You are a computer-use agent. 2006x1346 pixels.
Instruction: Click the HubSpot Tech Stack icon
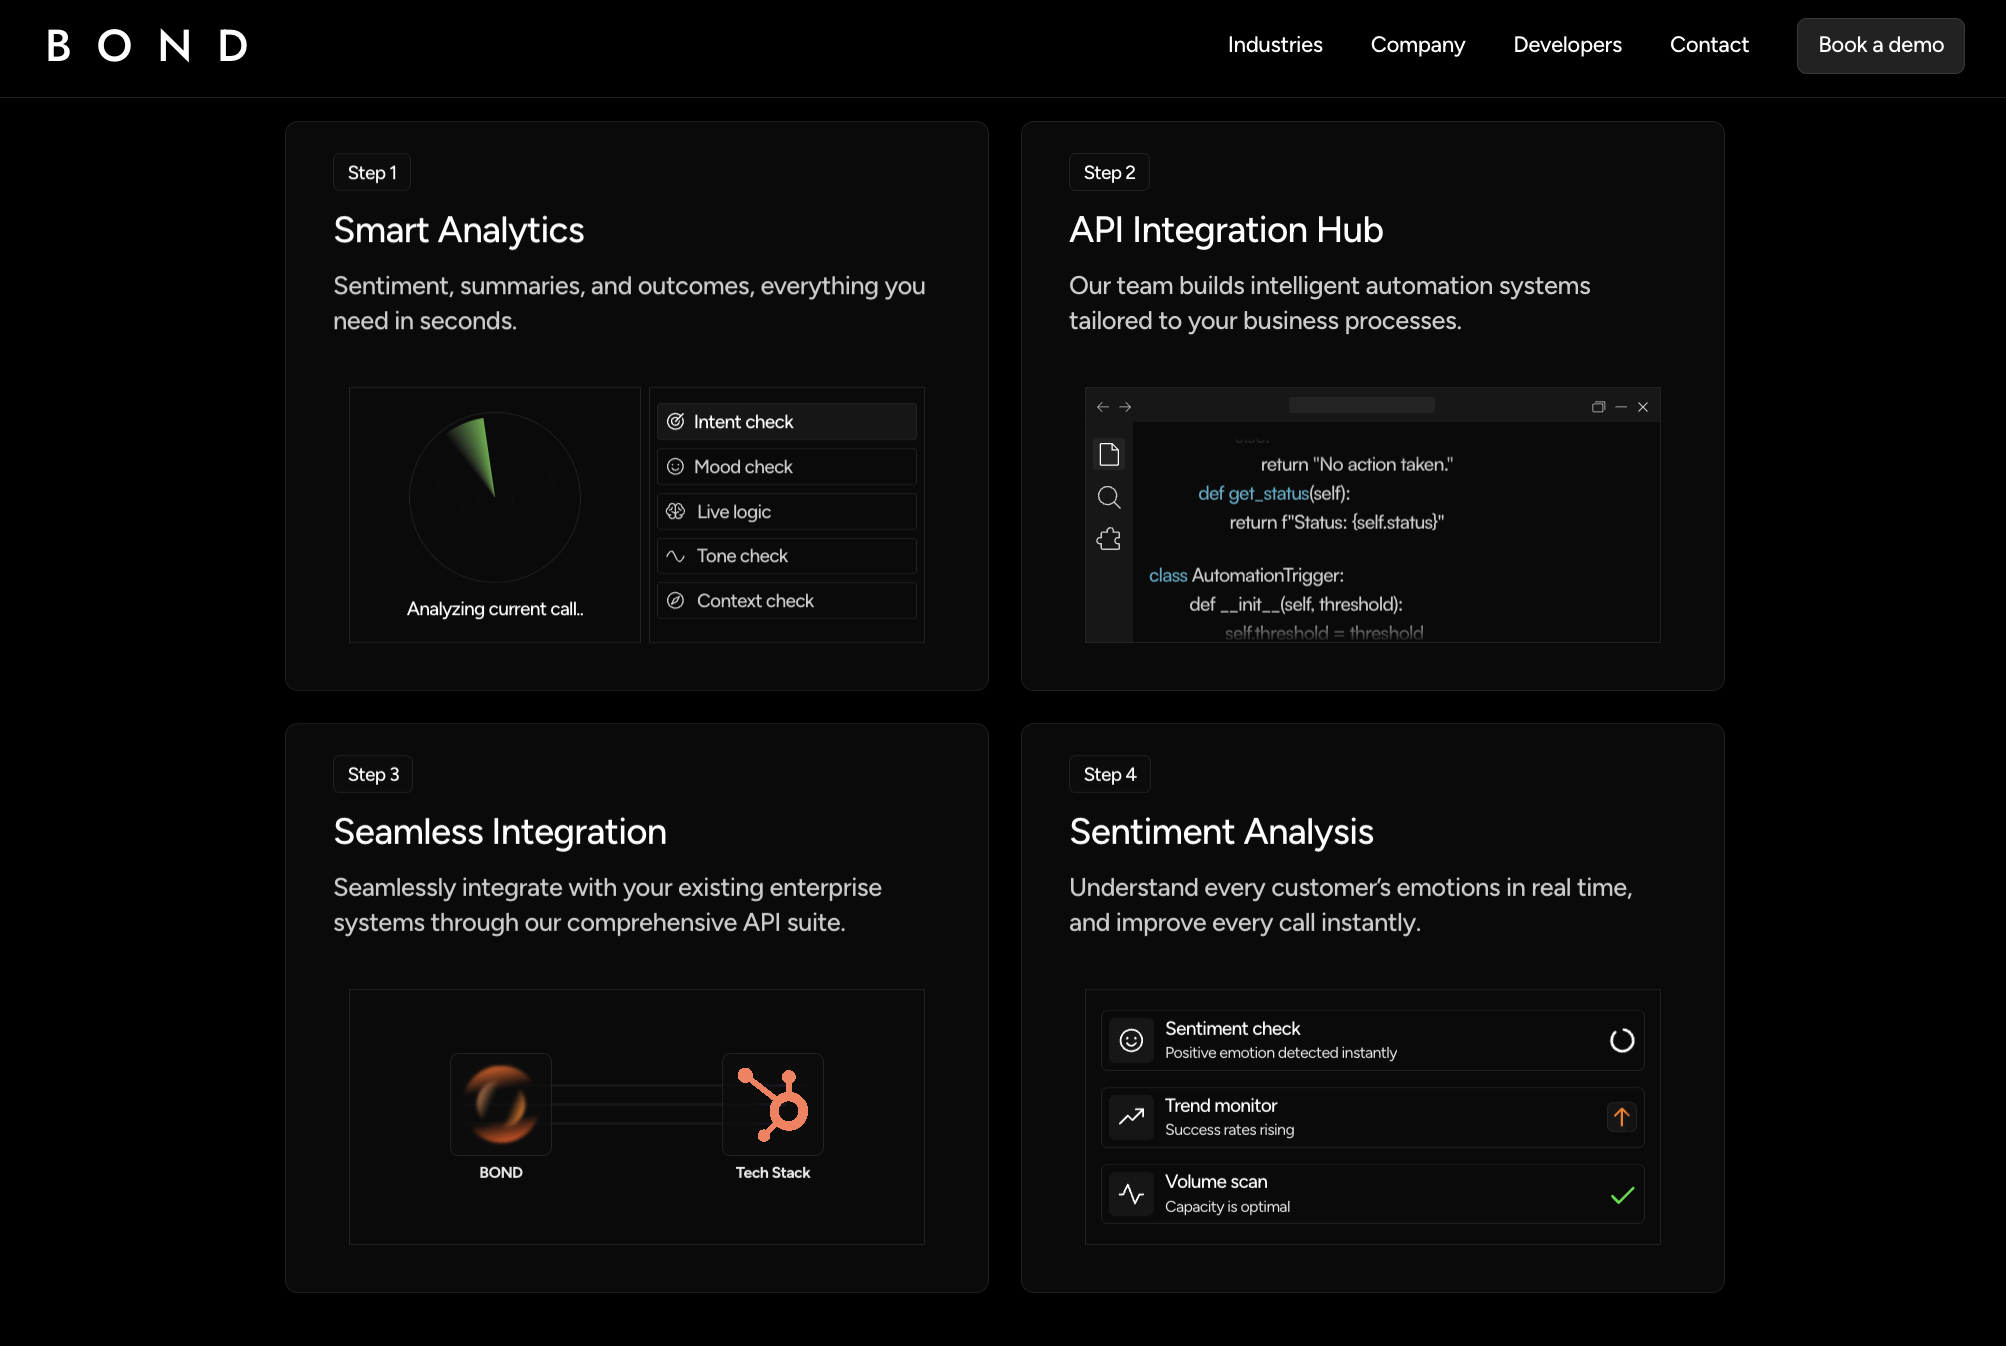(772, 1104)
